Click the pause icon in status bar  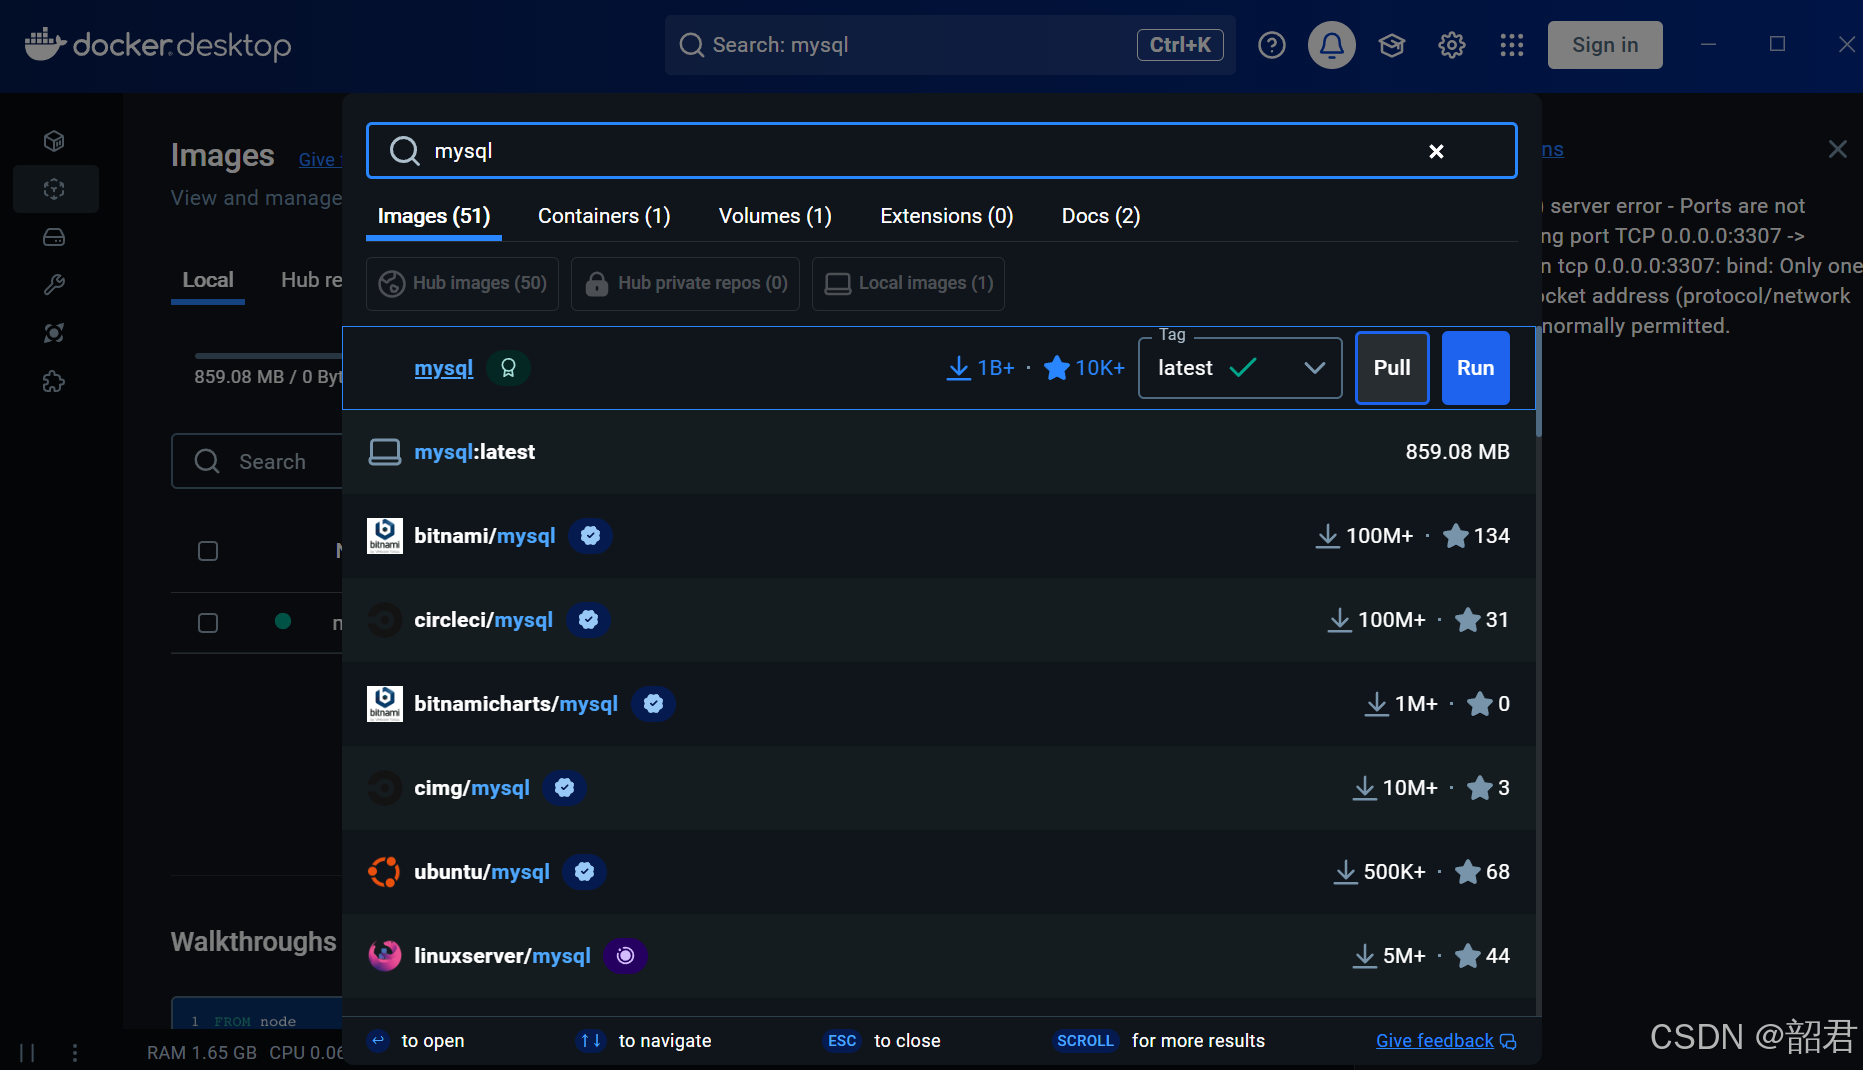27,1053
